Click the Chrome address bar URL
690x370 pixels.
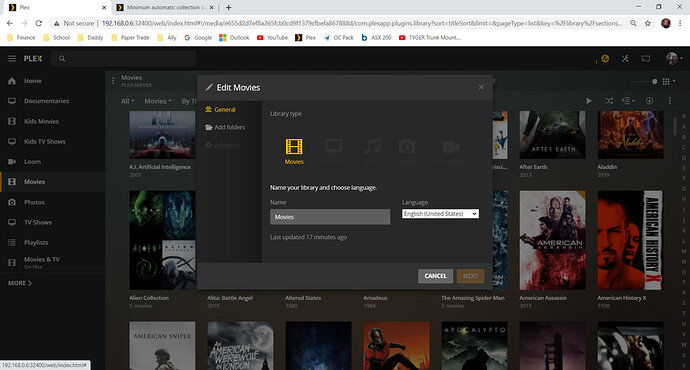coord(362,23)
